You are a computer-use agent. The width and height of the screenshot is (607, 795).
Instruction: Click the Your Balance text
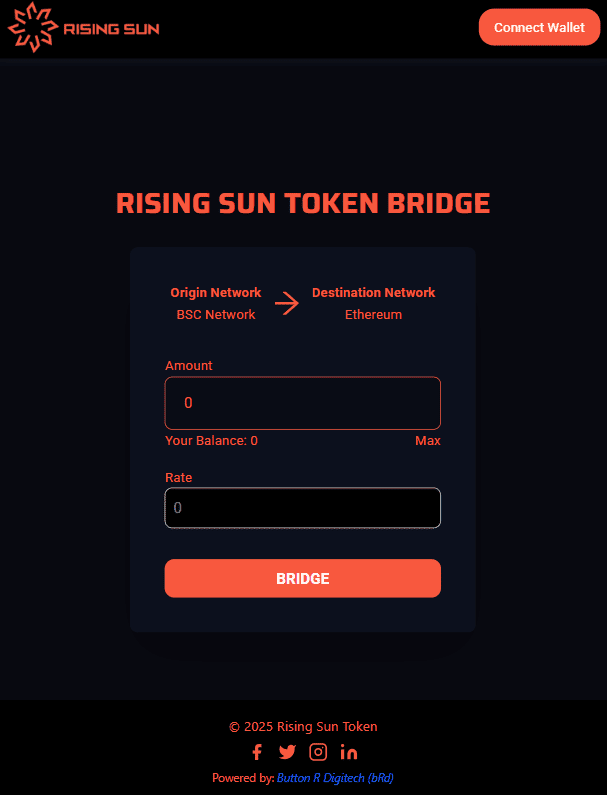(x=211, y=441)
